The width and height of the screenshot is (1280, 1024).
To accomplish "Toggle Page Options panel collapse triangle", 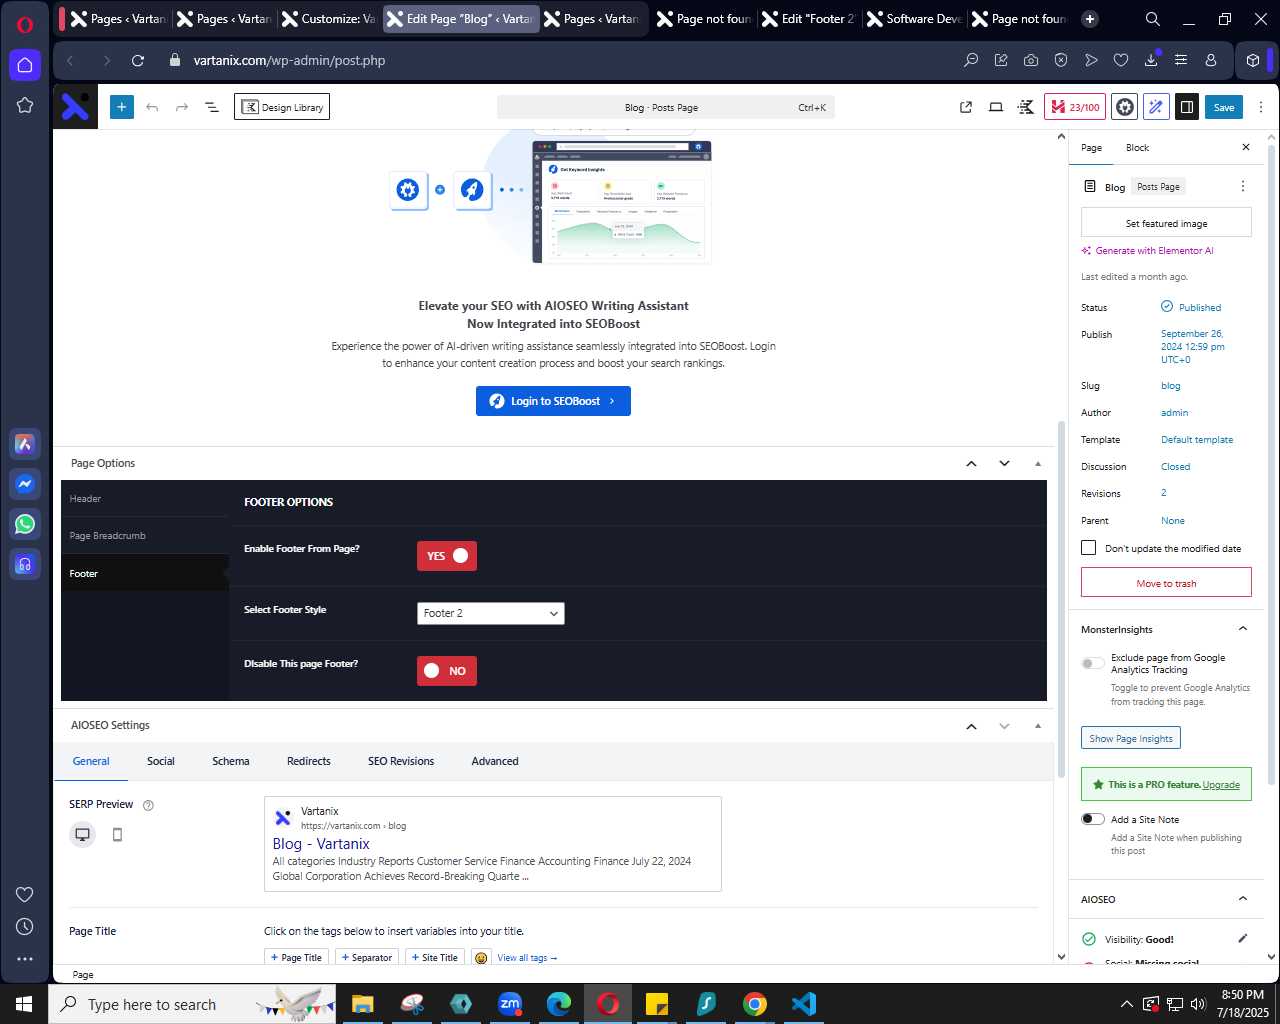I will pos(1038,463).
